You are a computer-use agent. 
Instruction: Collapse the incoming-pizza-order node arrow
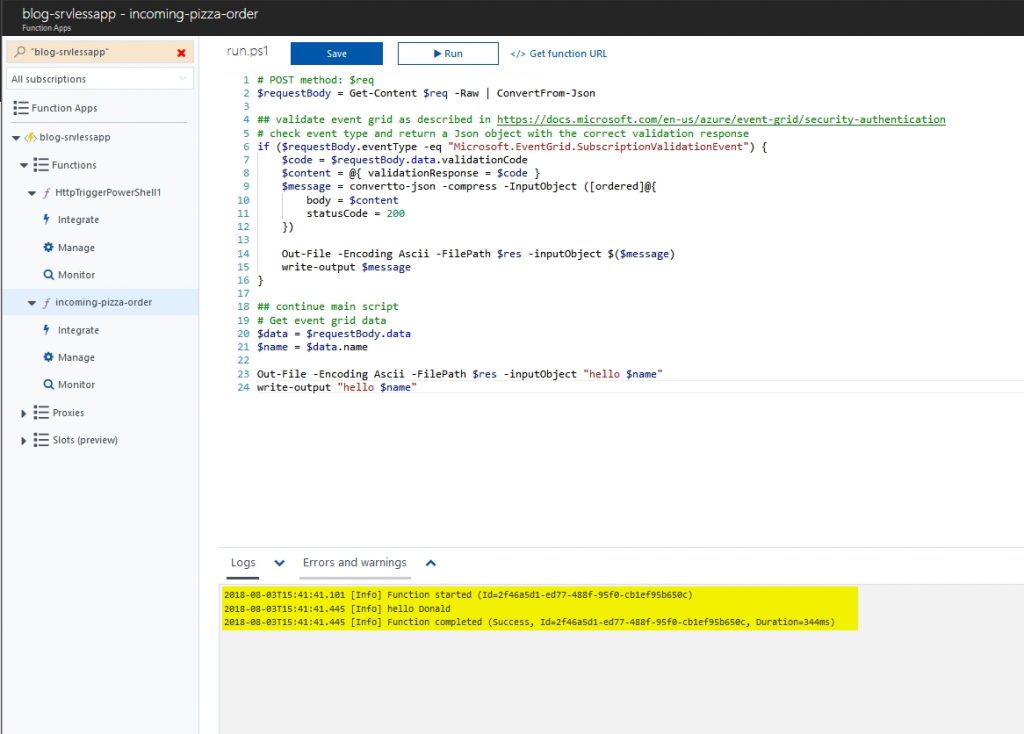tap(32, 303)
